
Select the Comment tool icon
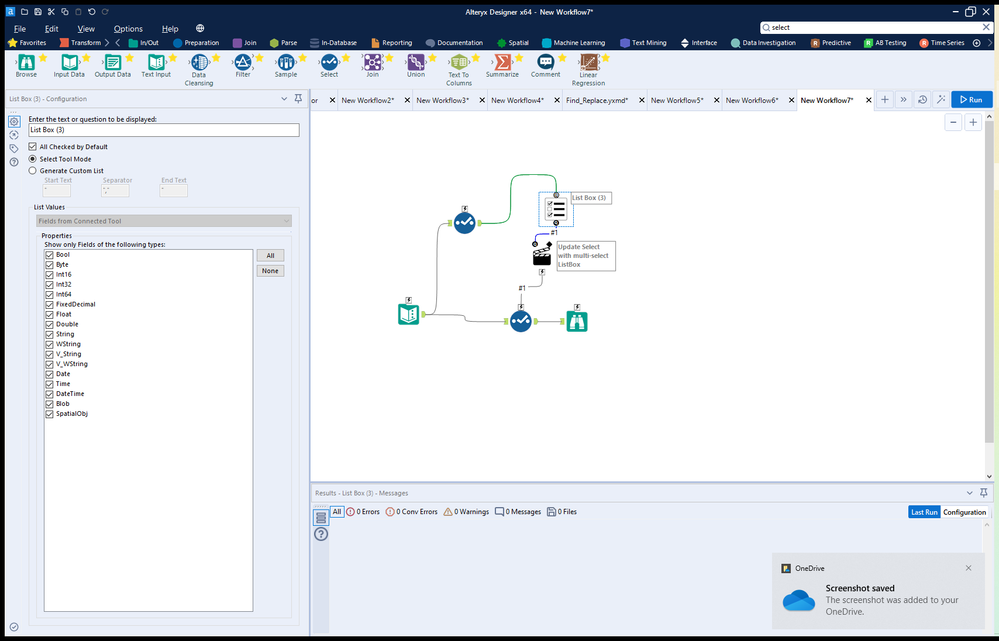pyautogui.click(x=545, y=62)
